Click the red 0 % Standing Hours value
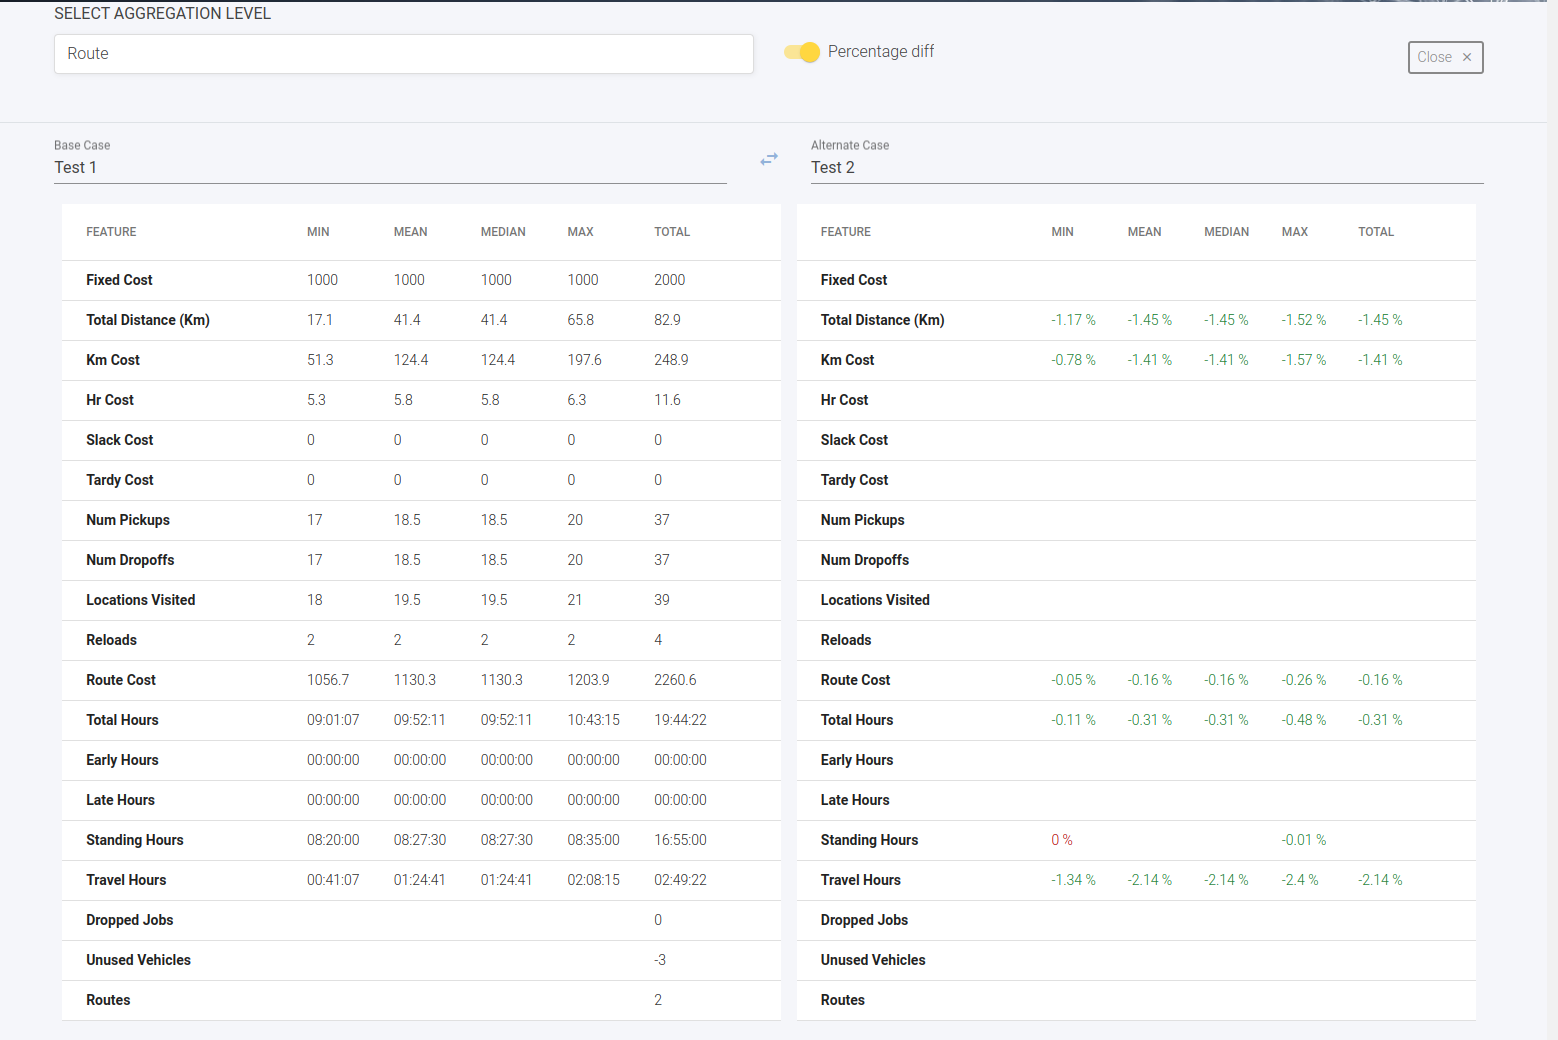1558x1040 pixels. tap(1061, 840)
